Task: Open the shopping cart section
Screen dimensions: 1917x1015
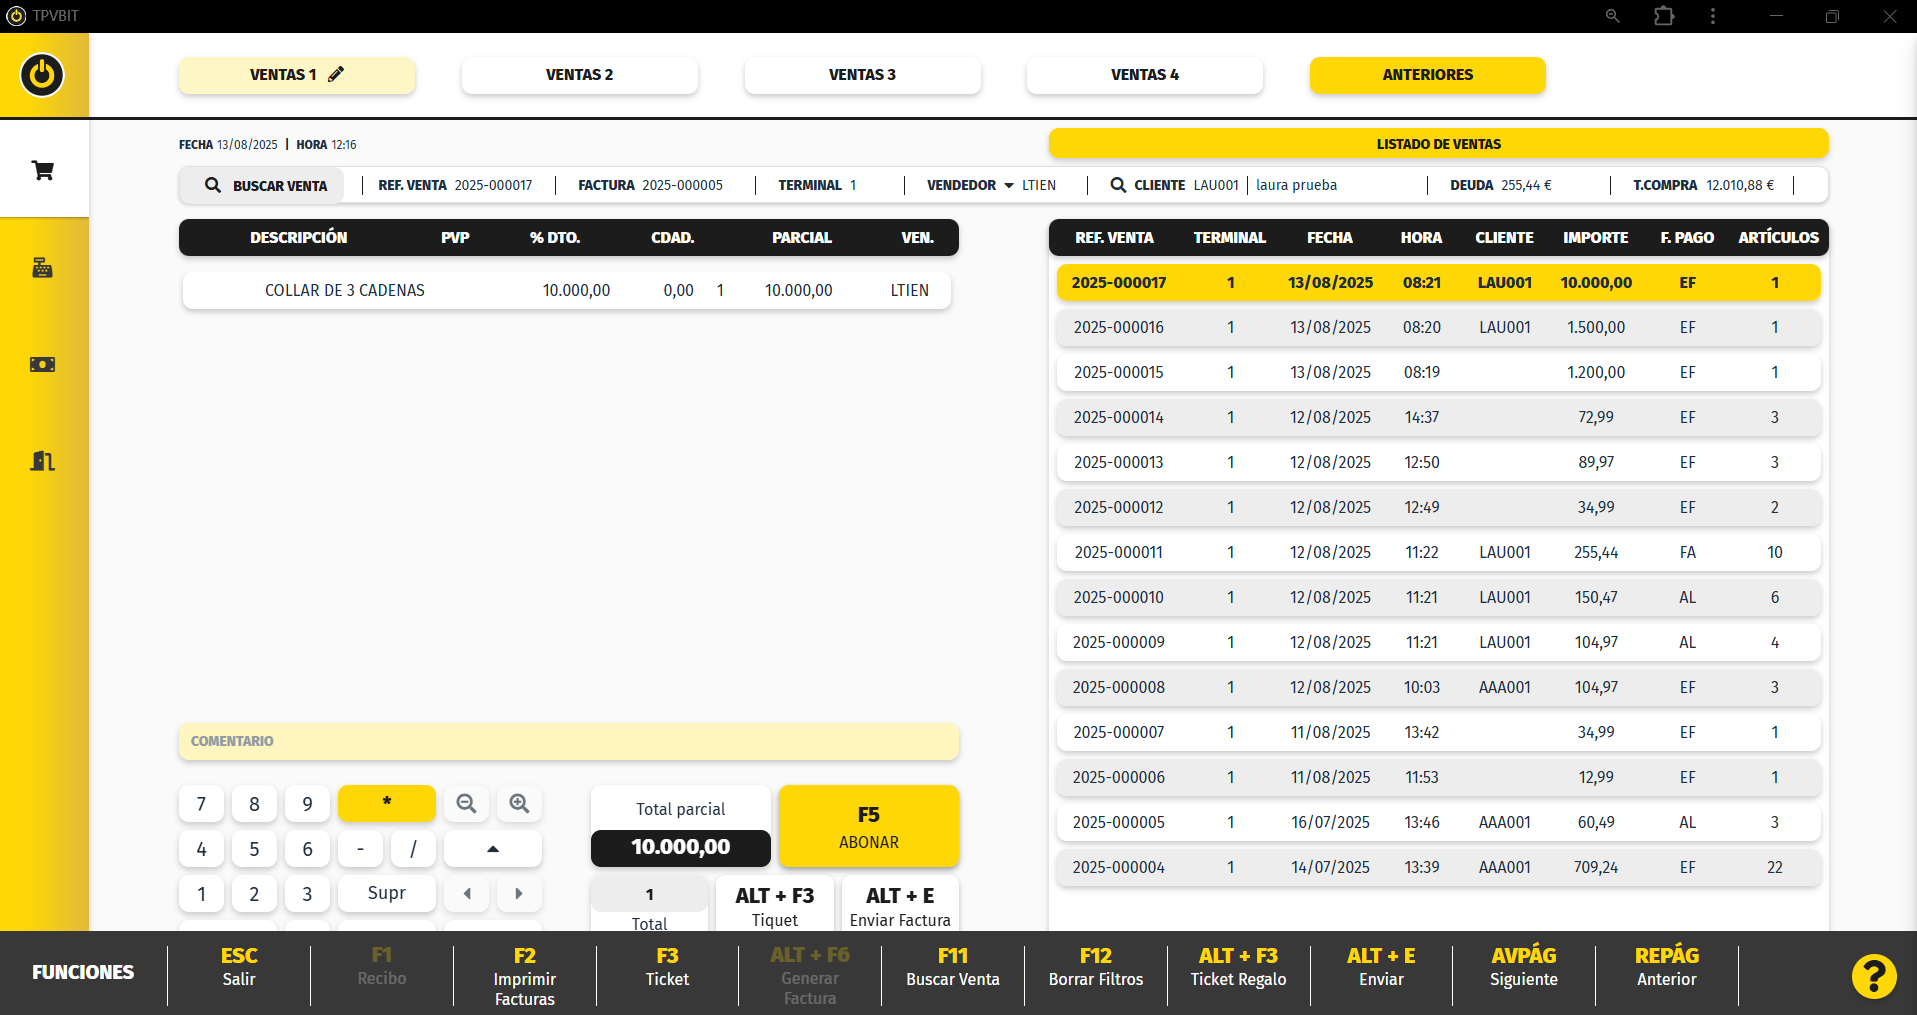Action: (43, 171)
